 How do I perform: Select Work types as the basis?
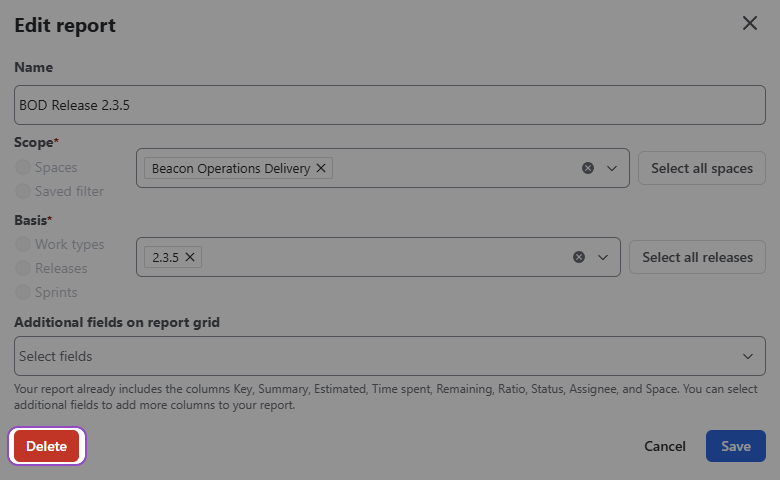tap(23, 244)
